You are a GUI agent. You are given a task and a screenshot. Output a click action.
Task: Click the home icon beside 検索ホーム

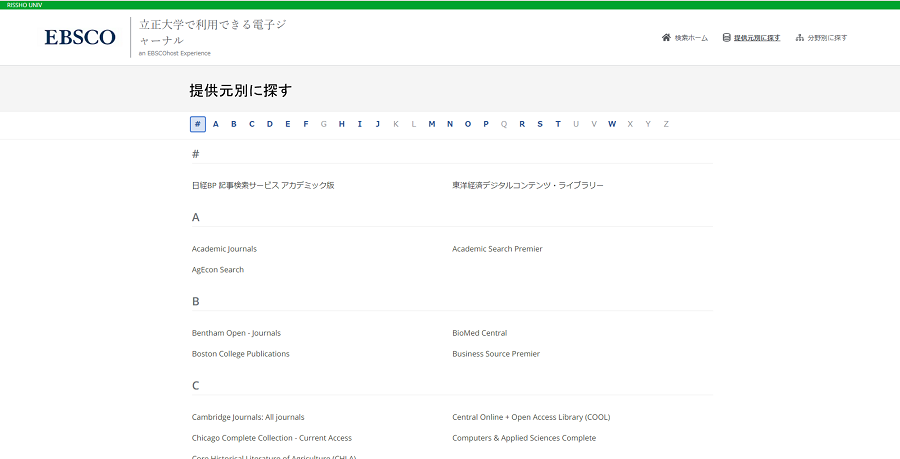pos(666,38)
